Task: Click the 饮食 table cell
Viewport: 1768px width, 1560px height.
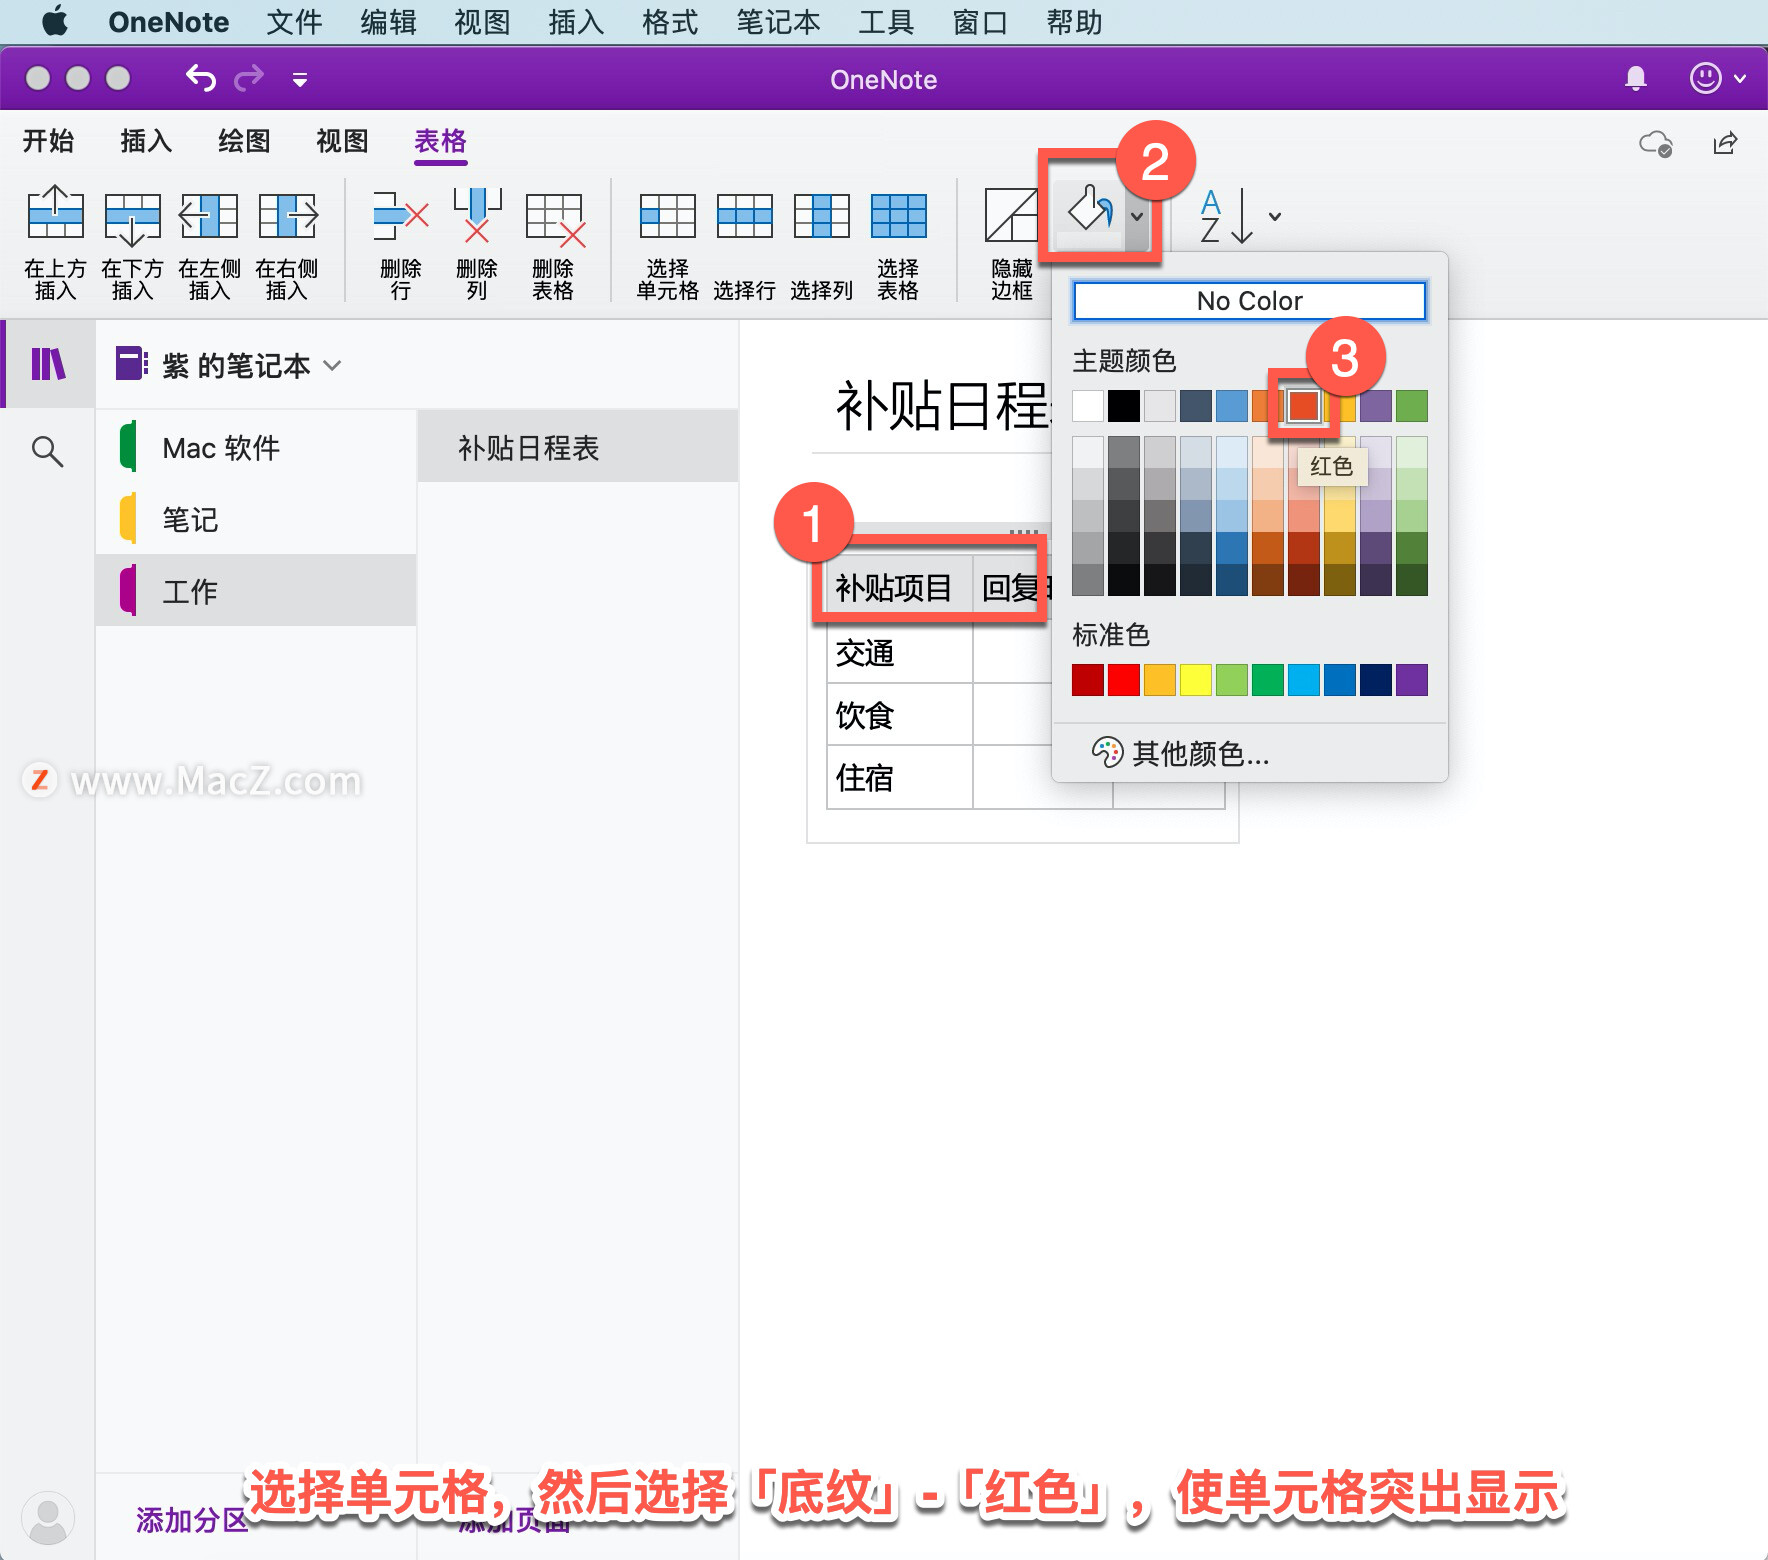Action: tap(899, 714)
